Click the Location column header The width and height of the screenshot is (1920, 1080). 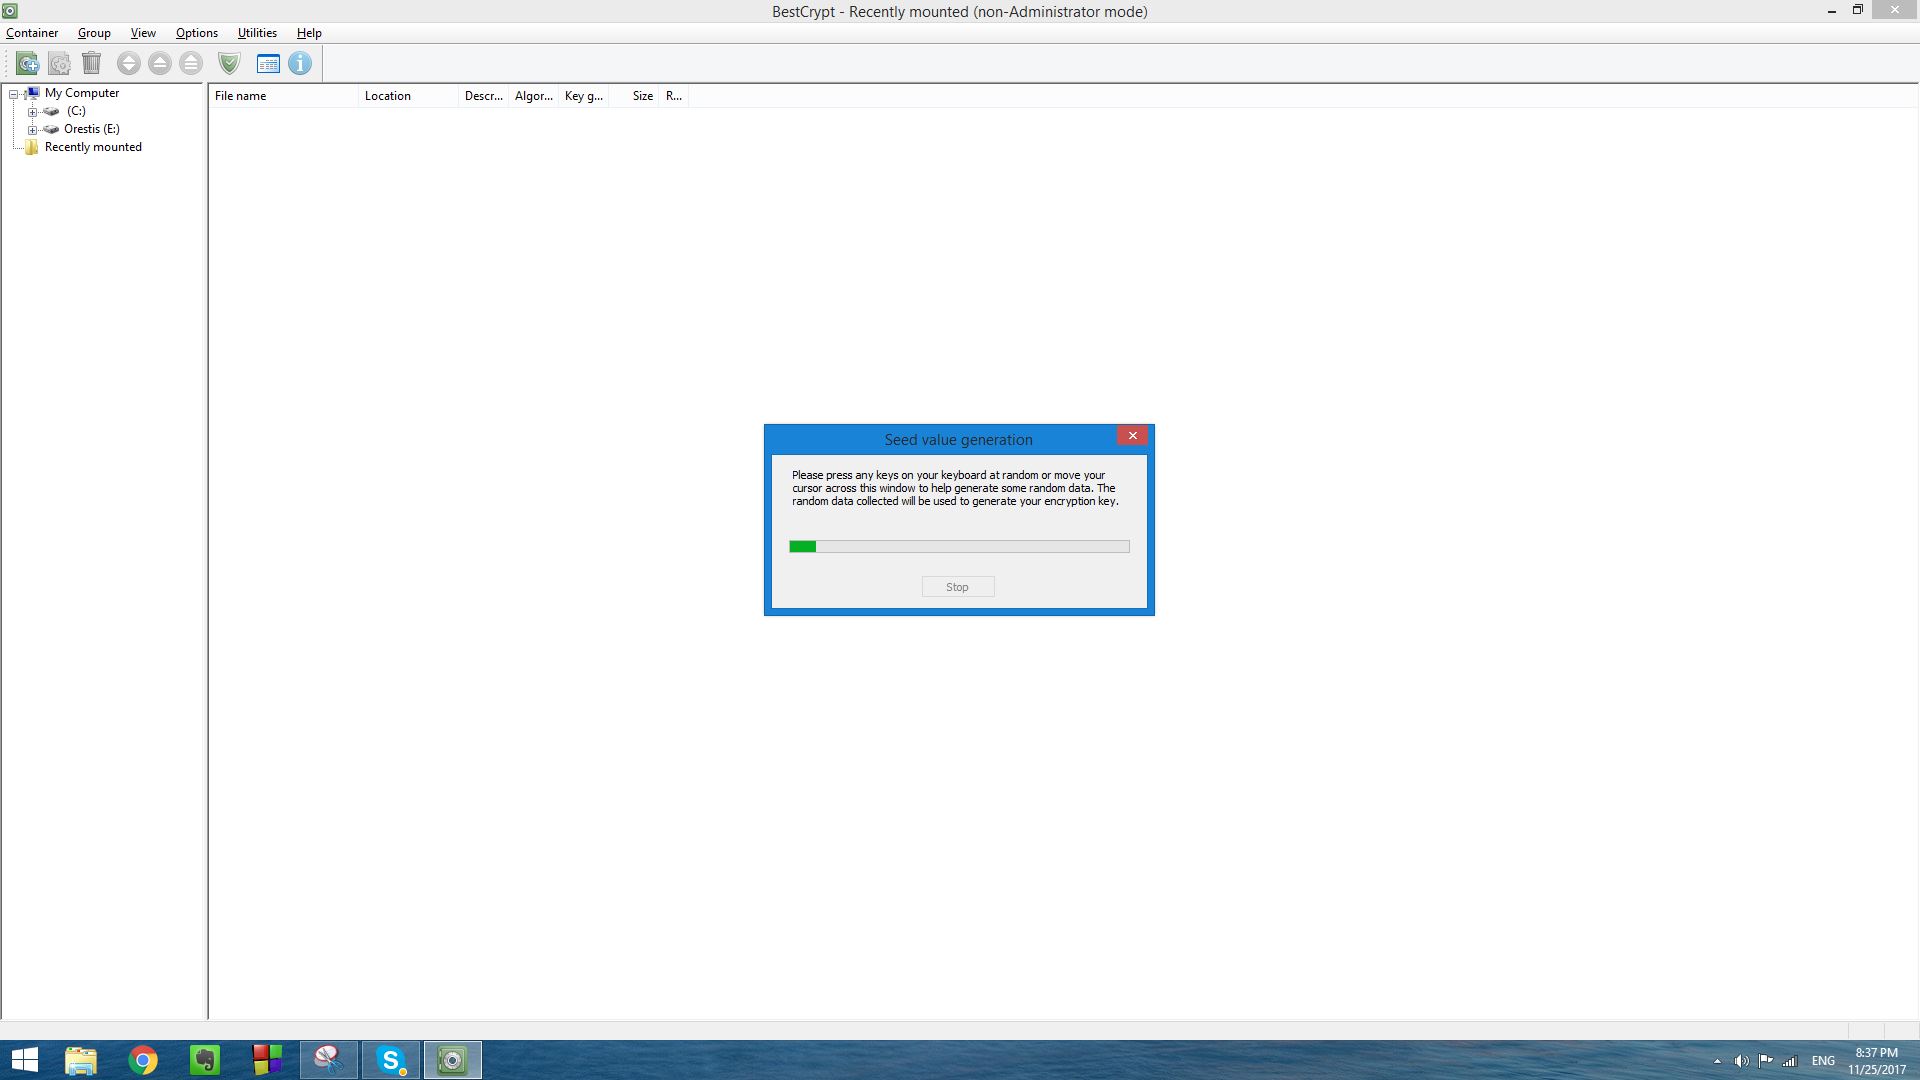click(x=408, y=96)
